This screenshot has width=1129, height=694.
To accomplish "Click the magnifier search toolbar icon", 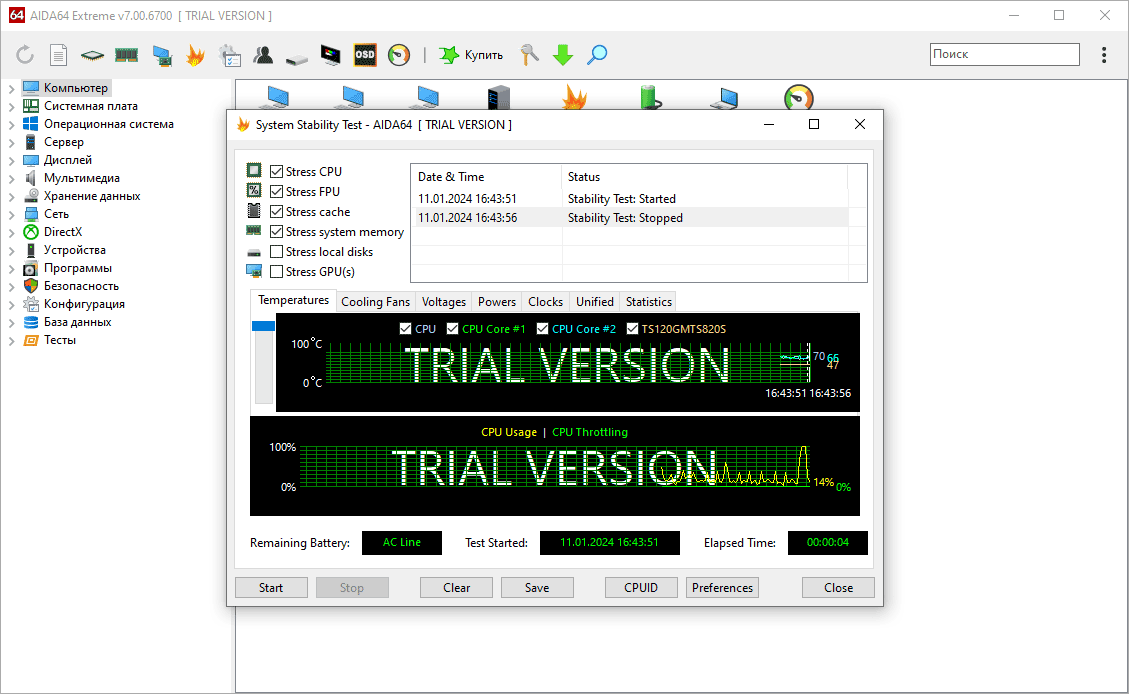I will (597, 55).
